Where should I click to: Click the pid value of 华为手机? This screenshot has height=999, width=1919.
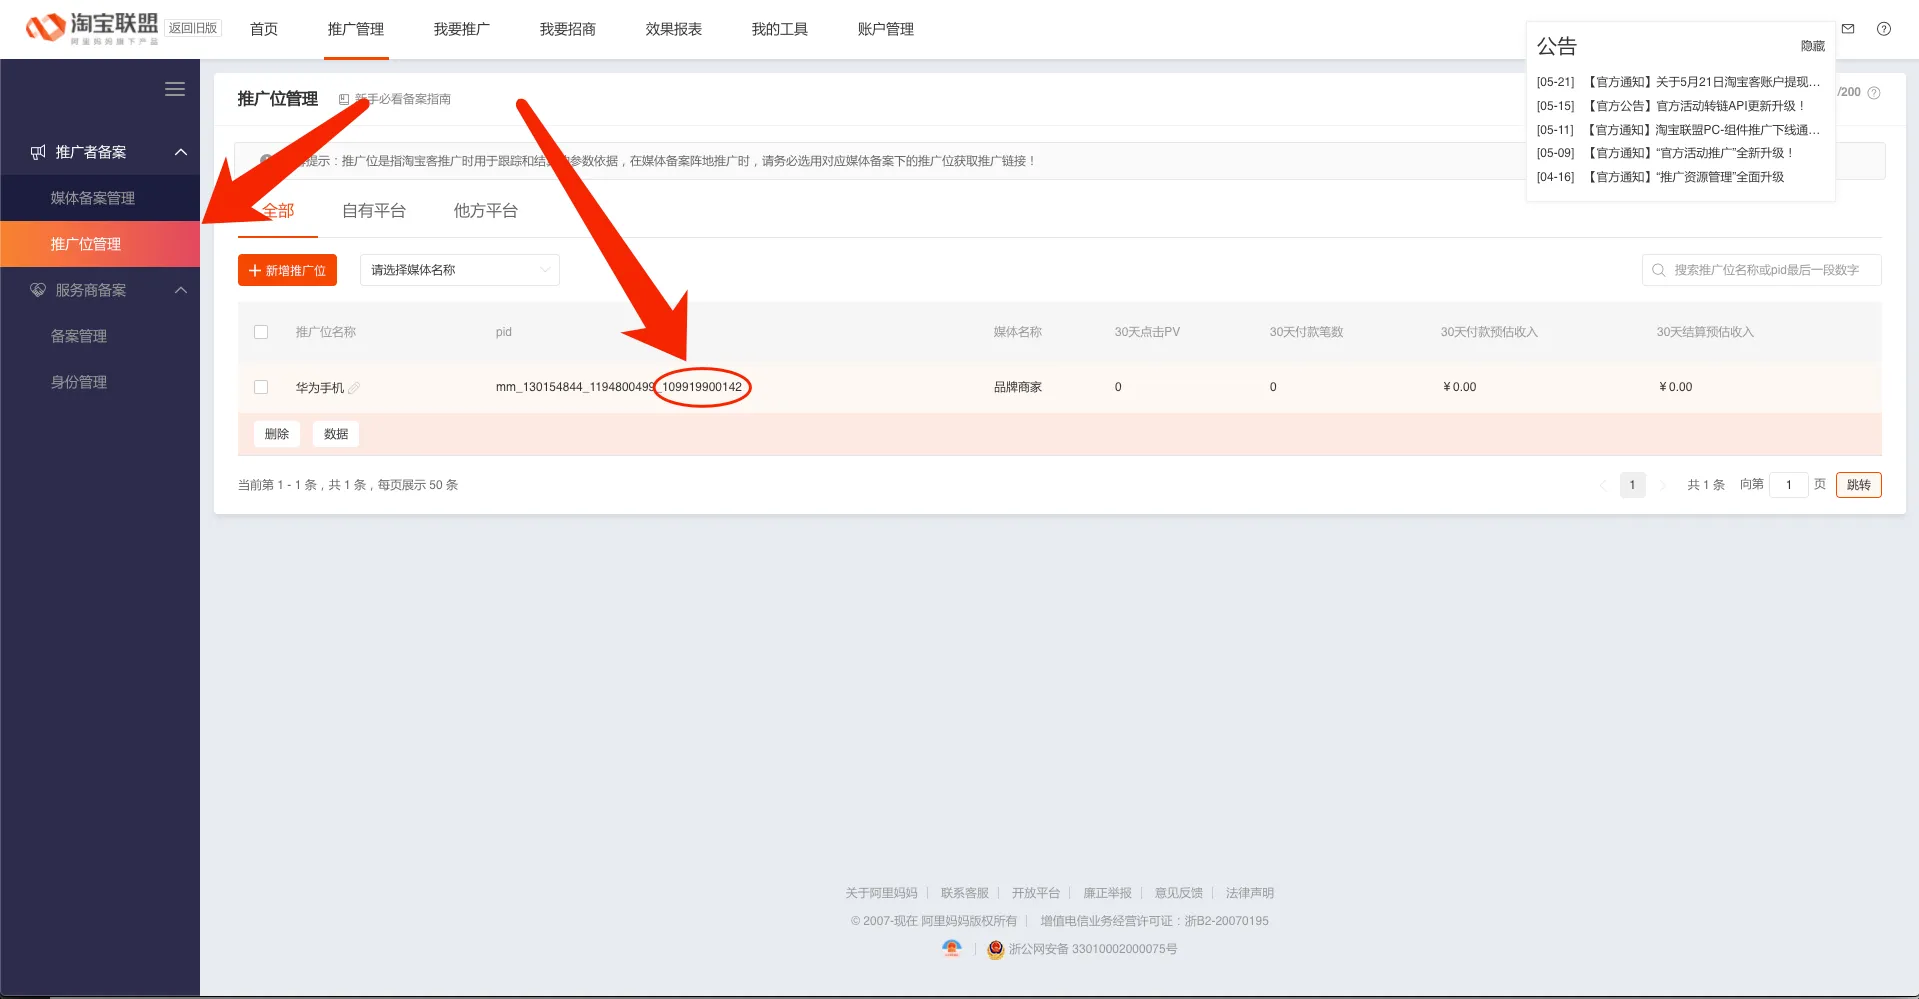pos(619,387)
